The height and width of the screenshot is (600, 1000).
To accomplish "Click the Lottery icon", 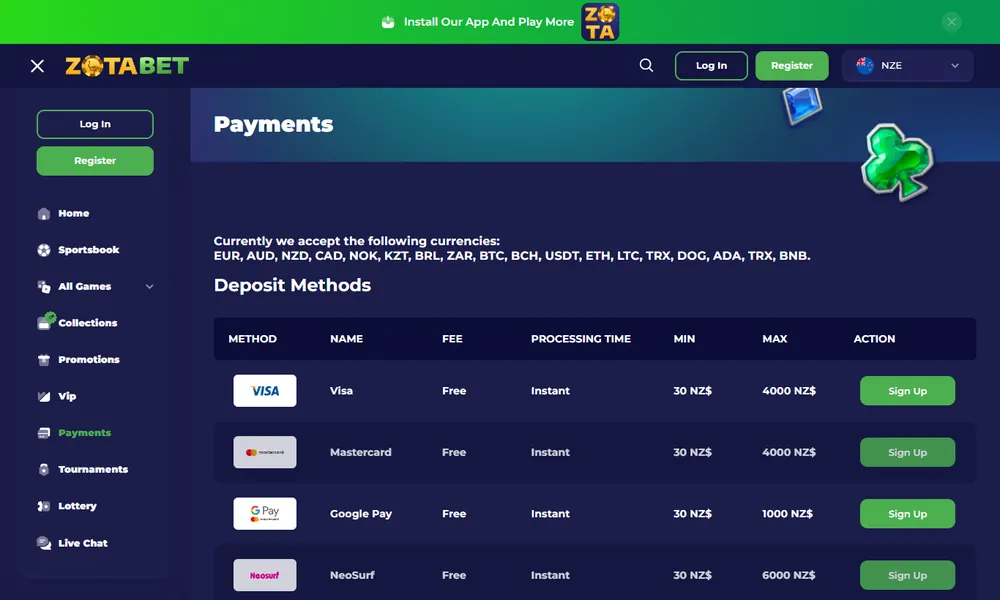I will (x=43, y=506).
